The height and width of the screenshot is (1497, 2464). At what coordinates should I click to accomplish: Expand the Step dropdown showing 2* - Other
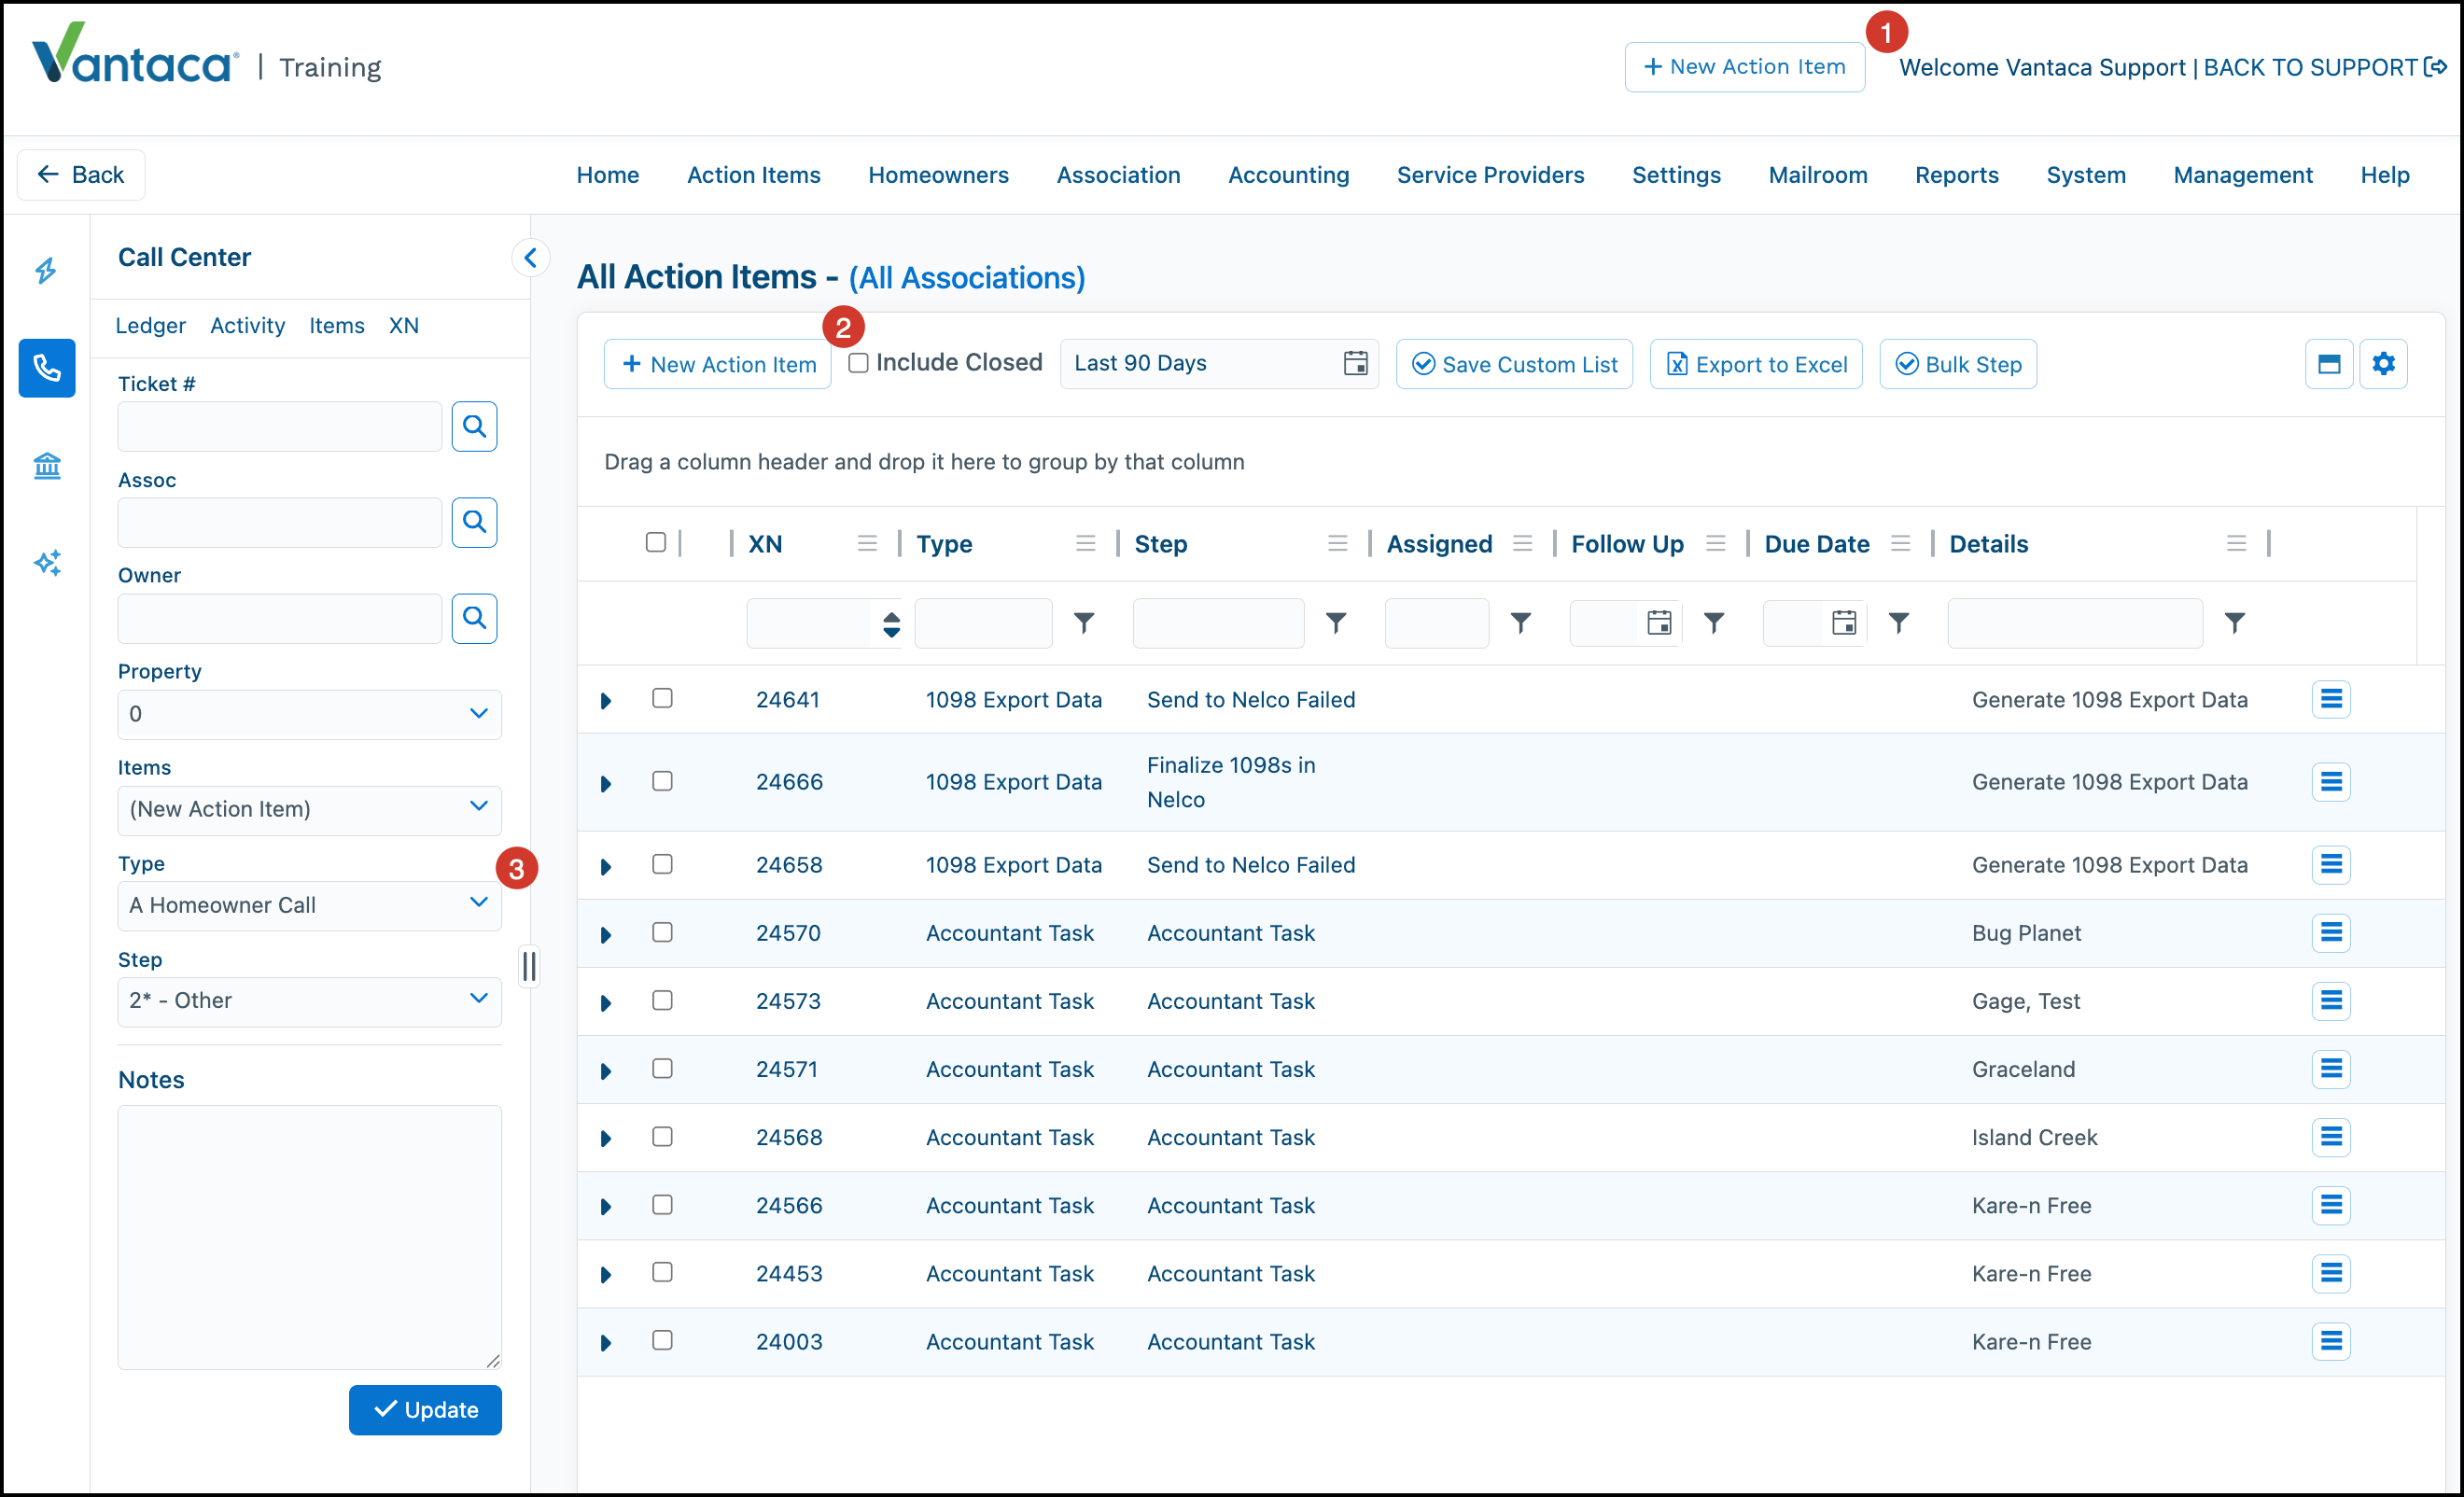click(309, 1001)
